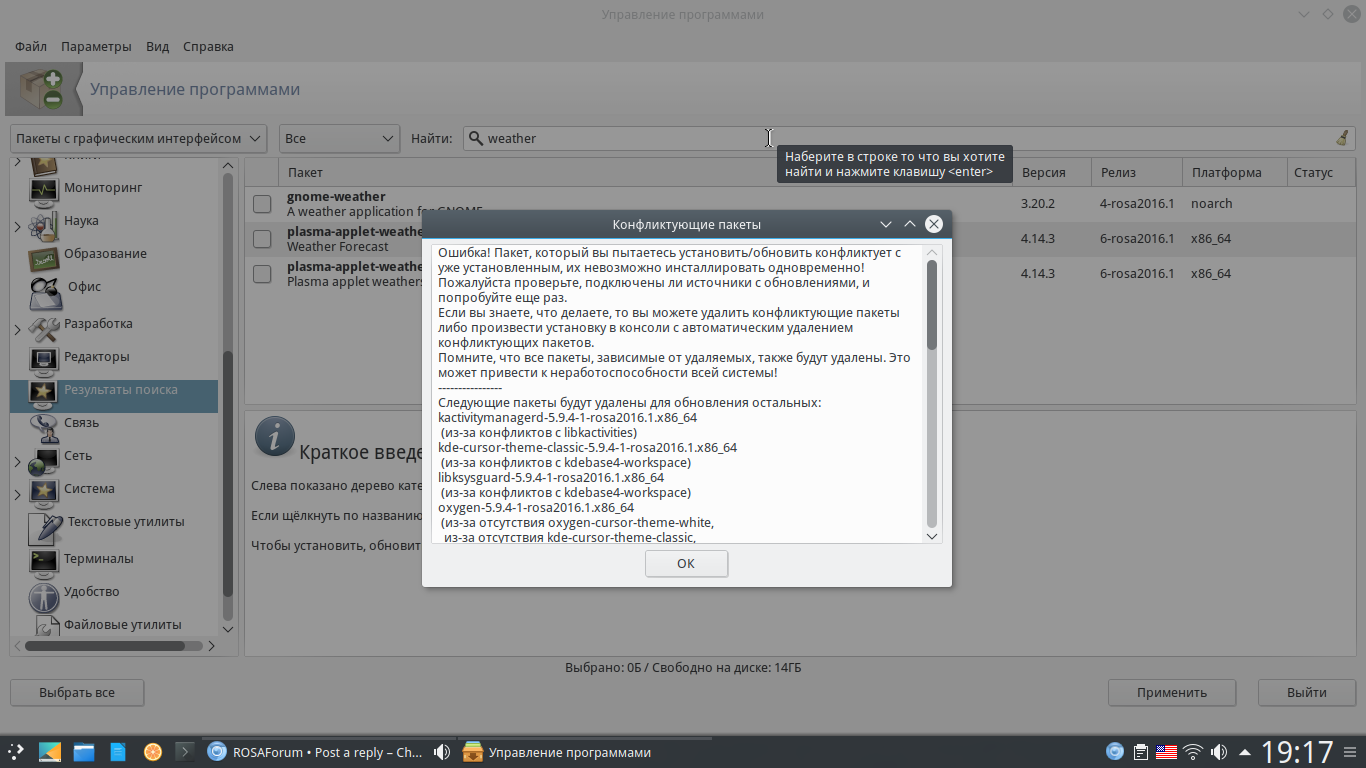This screenshot has width=1366, height=768.
Task: Click the audio speaker icon beside ROSAForum task
Action: [x=442, y=752]
